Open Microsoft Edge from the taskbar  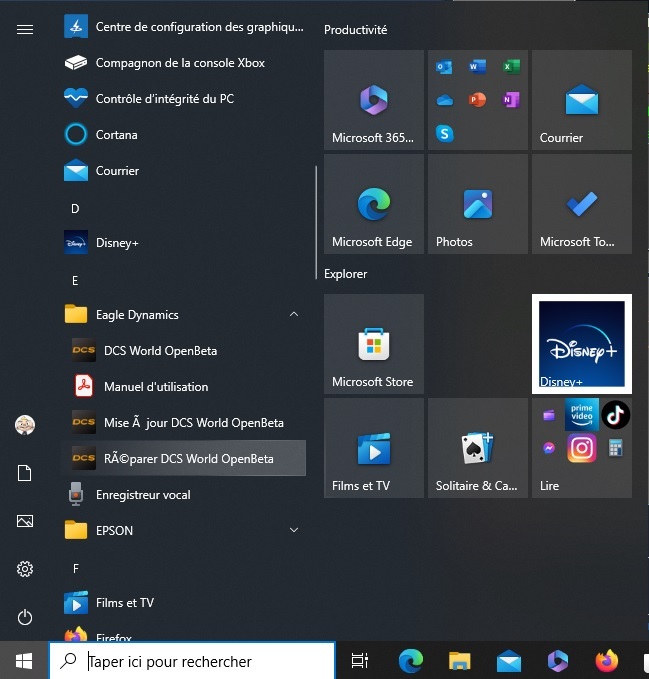pyautogui.click(x=410, y=661)
